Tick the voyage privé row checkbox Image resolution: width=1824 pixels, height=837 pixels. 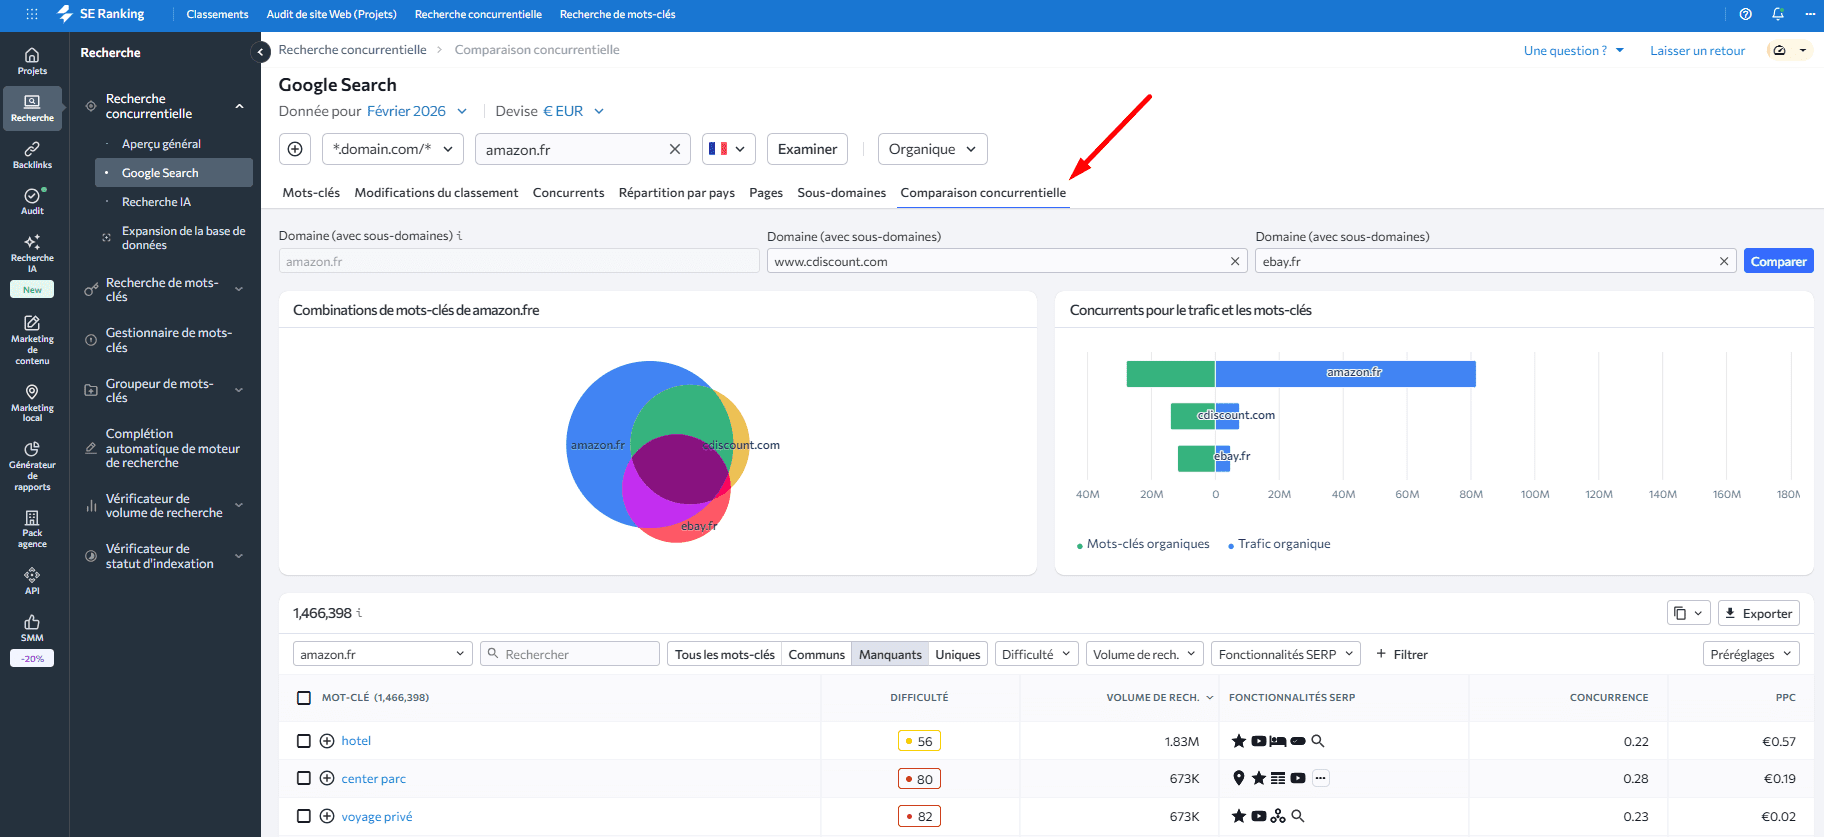[304, 816]
